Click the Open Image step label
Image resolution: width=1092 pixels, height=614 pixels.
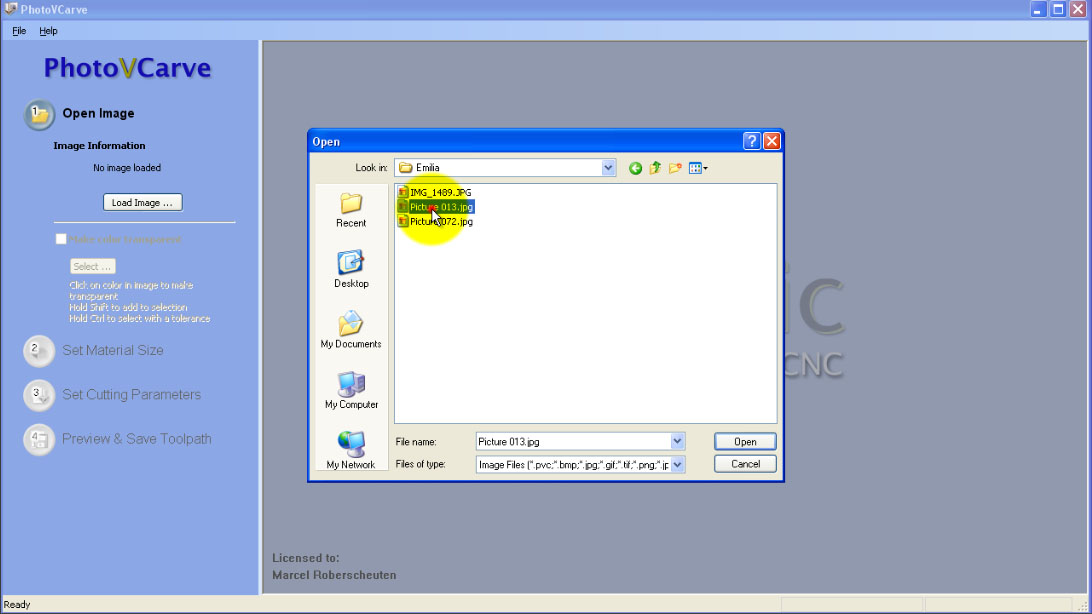(x=98, y=113)
